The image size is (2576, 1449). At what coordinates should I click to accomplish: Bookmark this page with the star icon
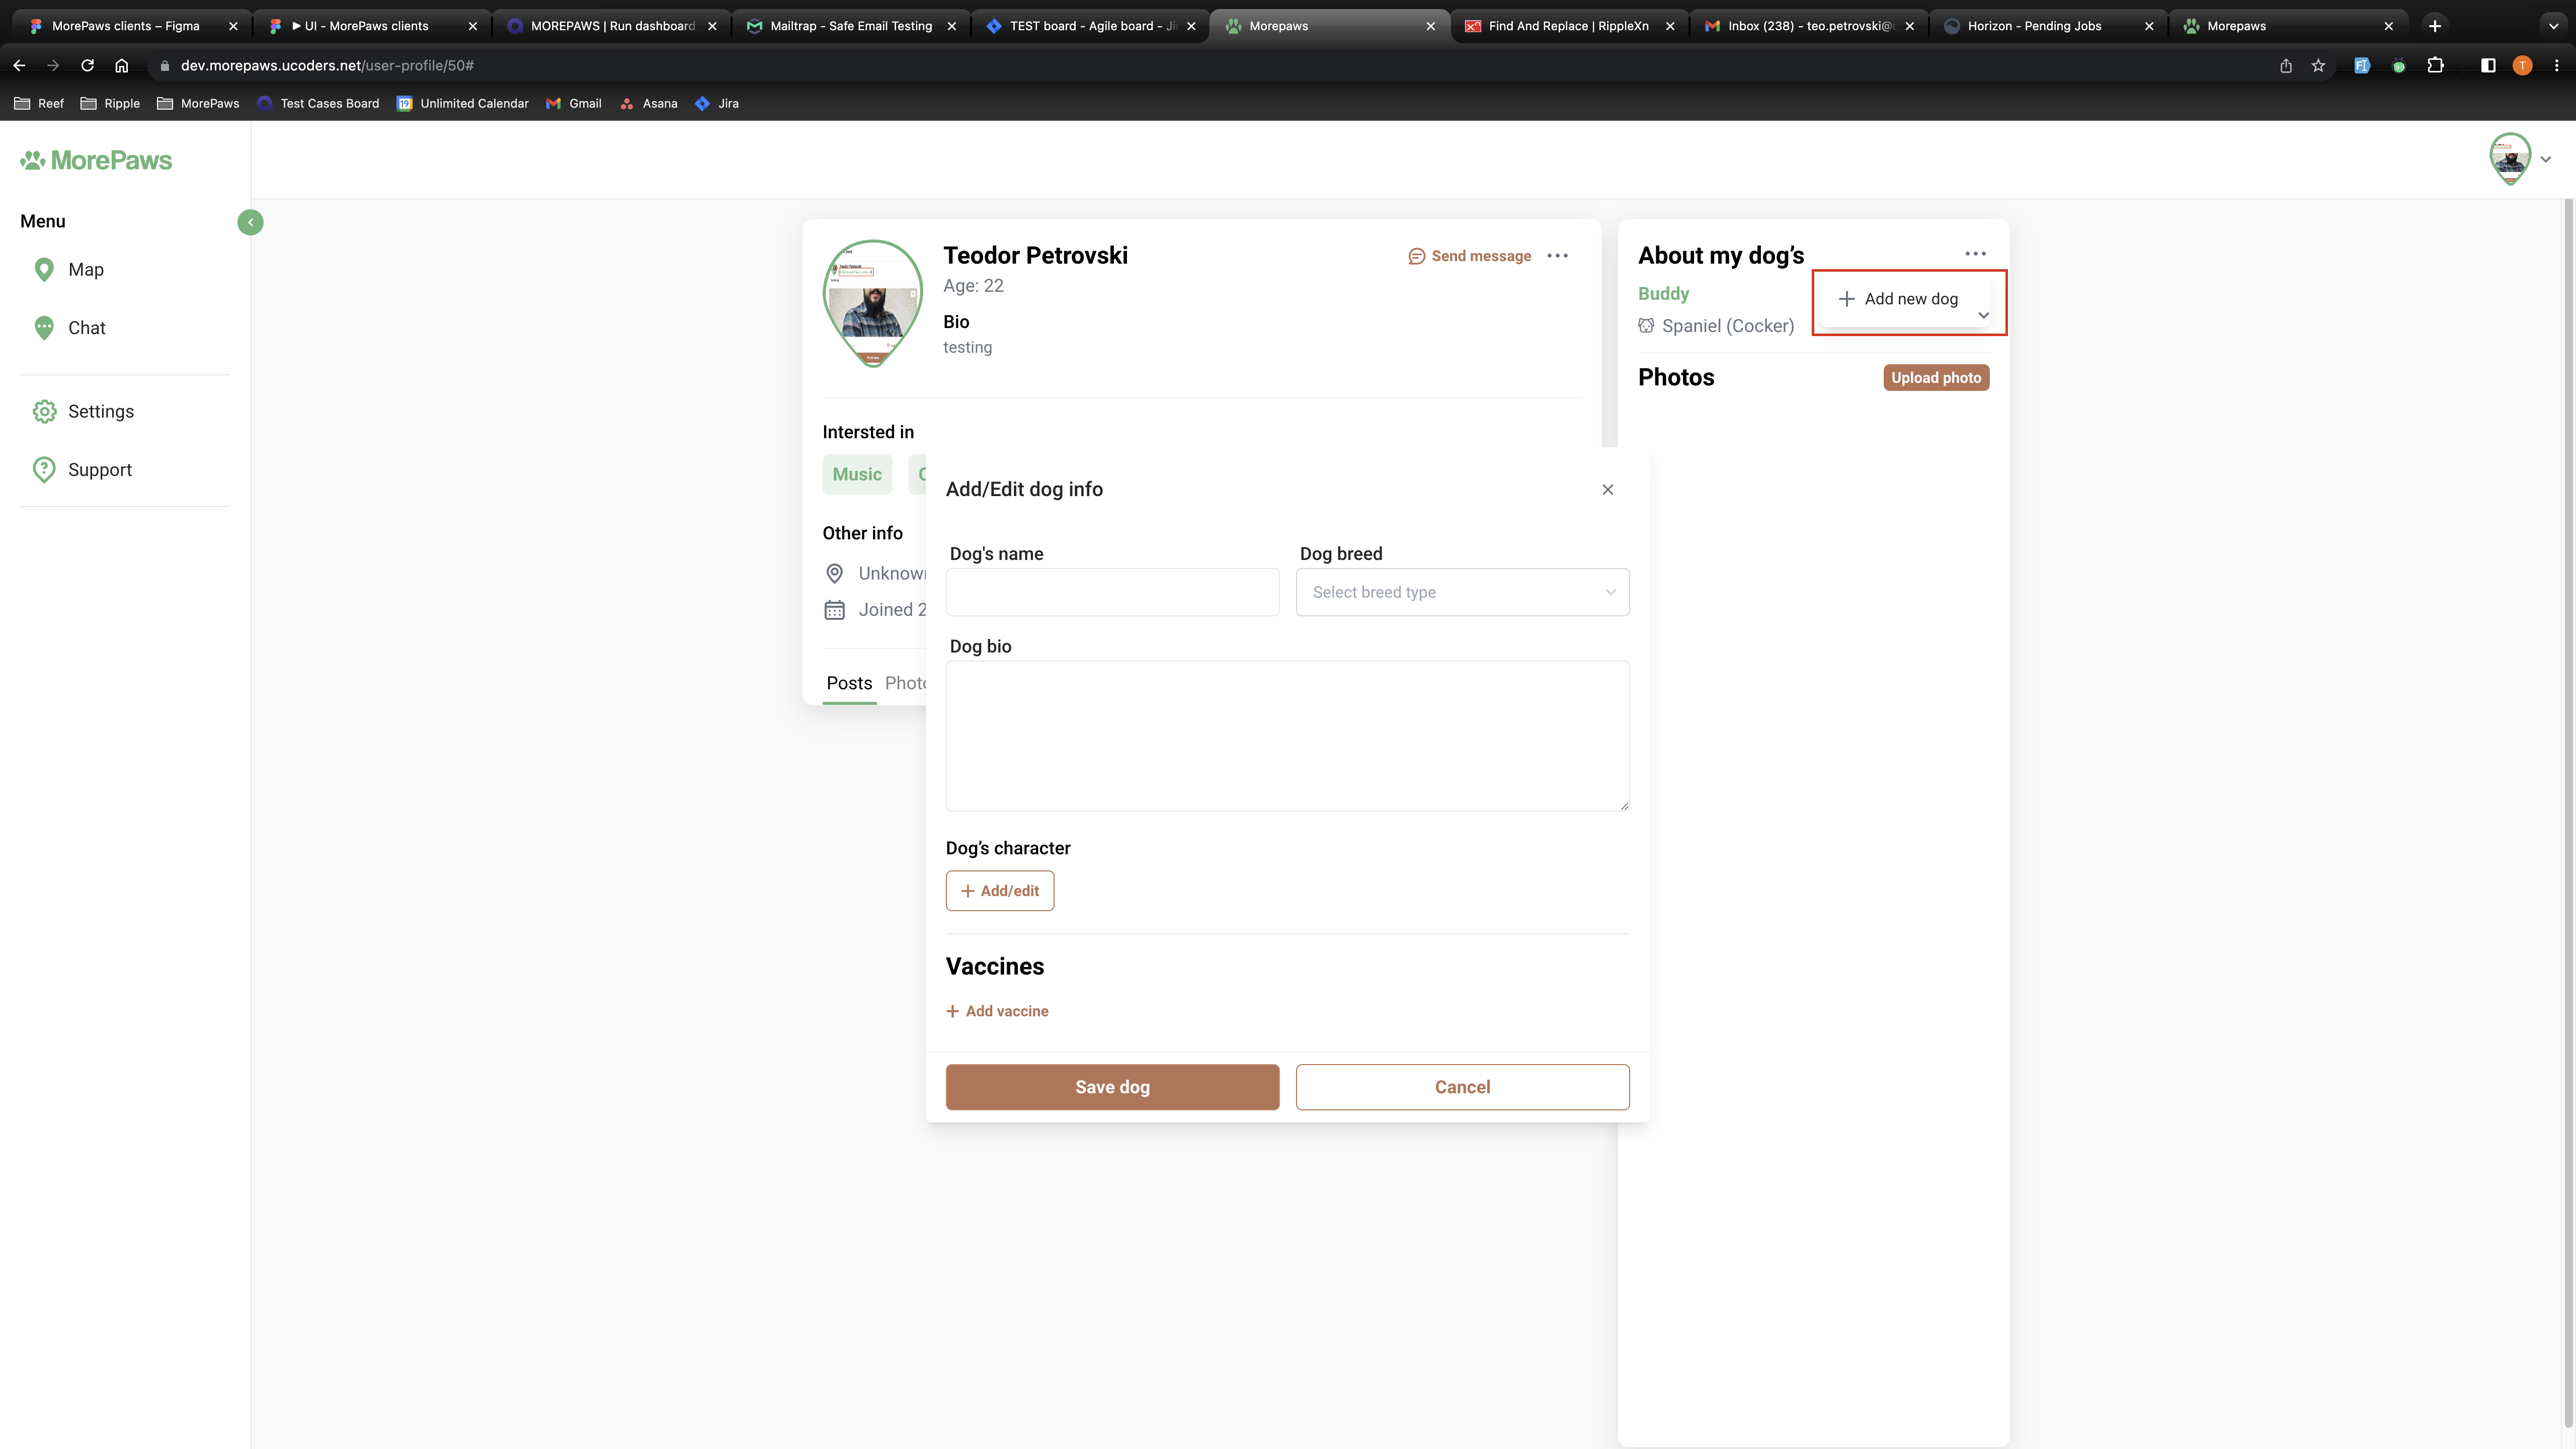point(2318,66)
